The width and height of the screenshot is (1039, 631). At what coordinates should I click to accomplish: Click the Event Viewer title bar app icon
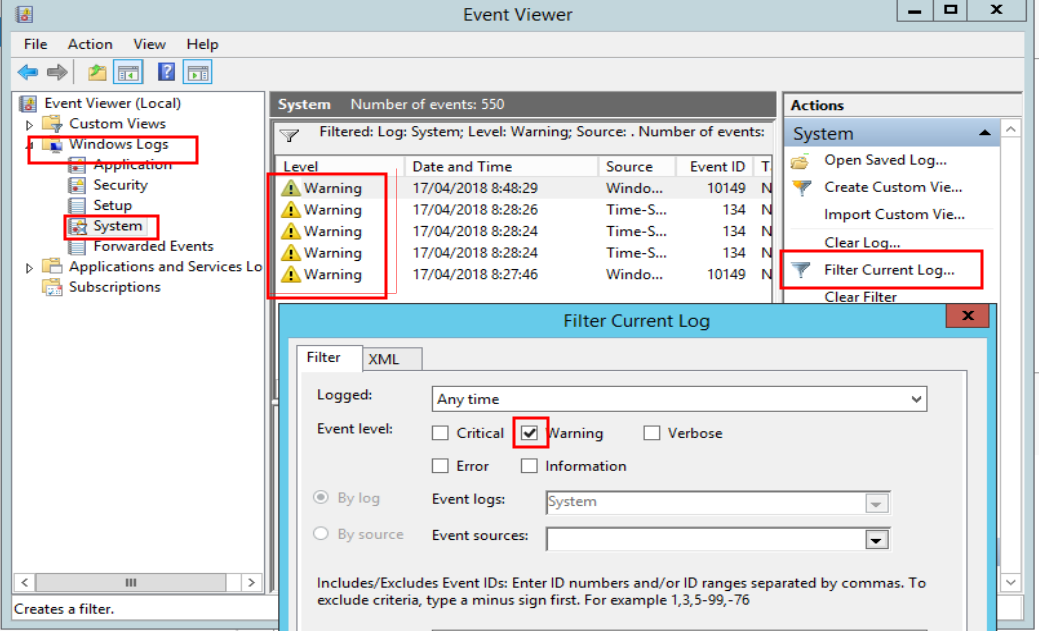coord(25,14)
